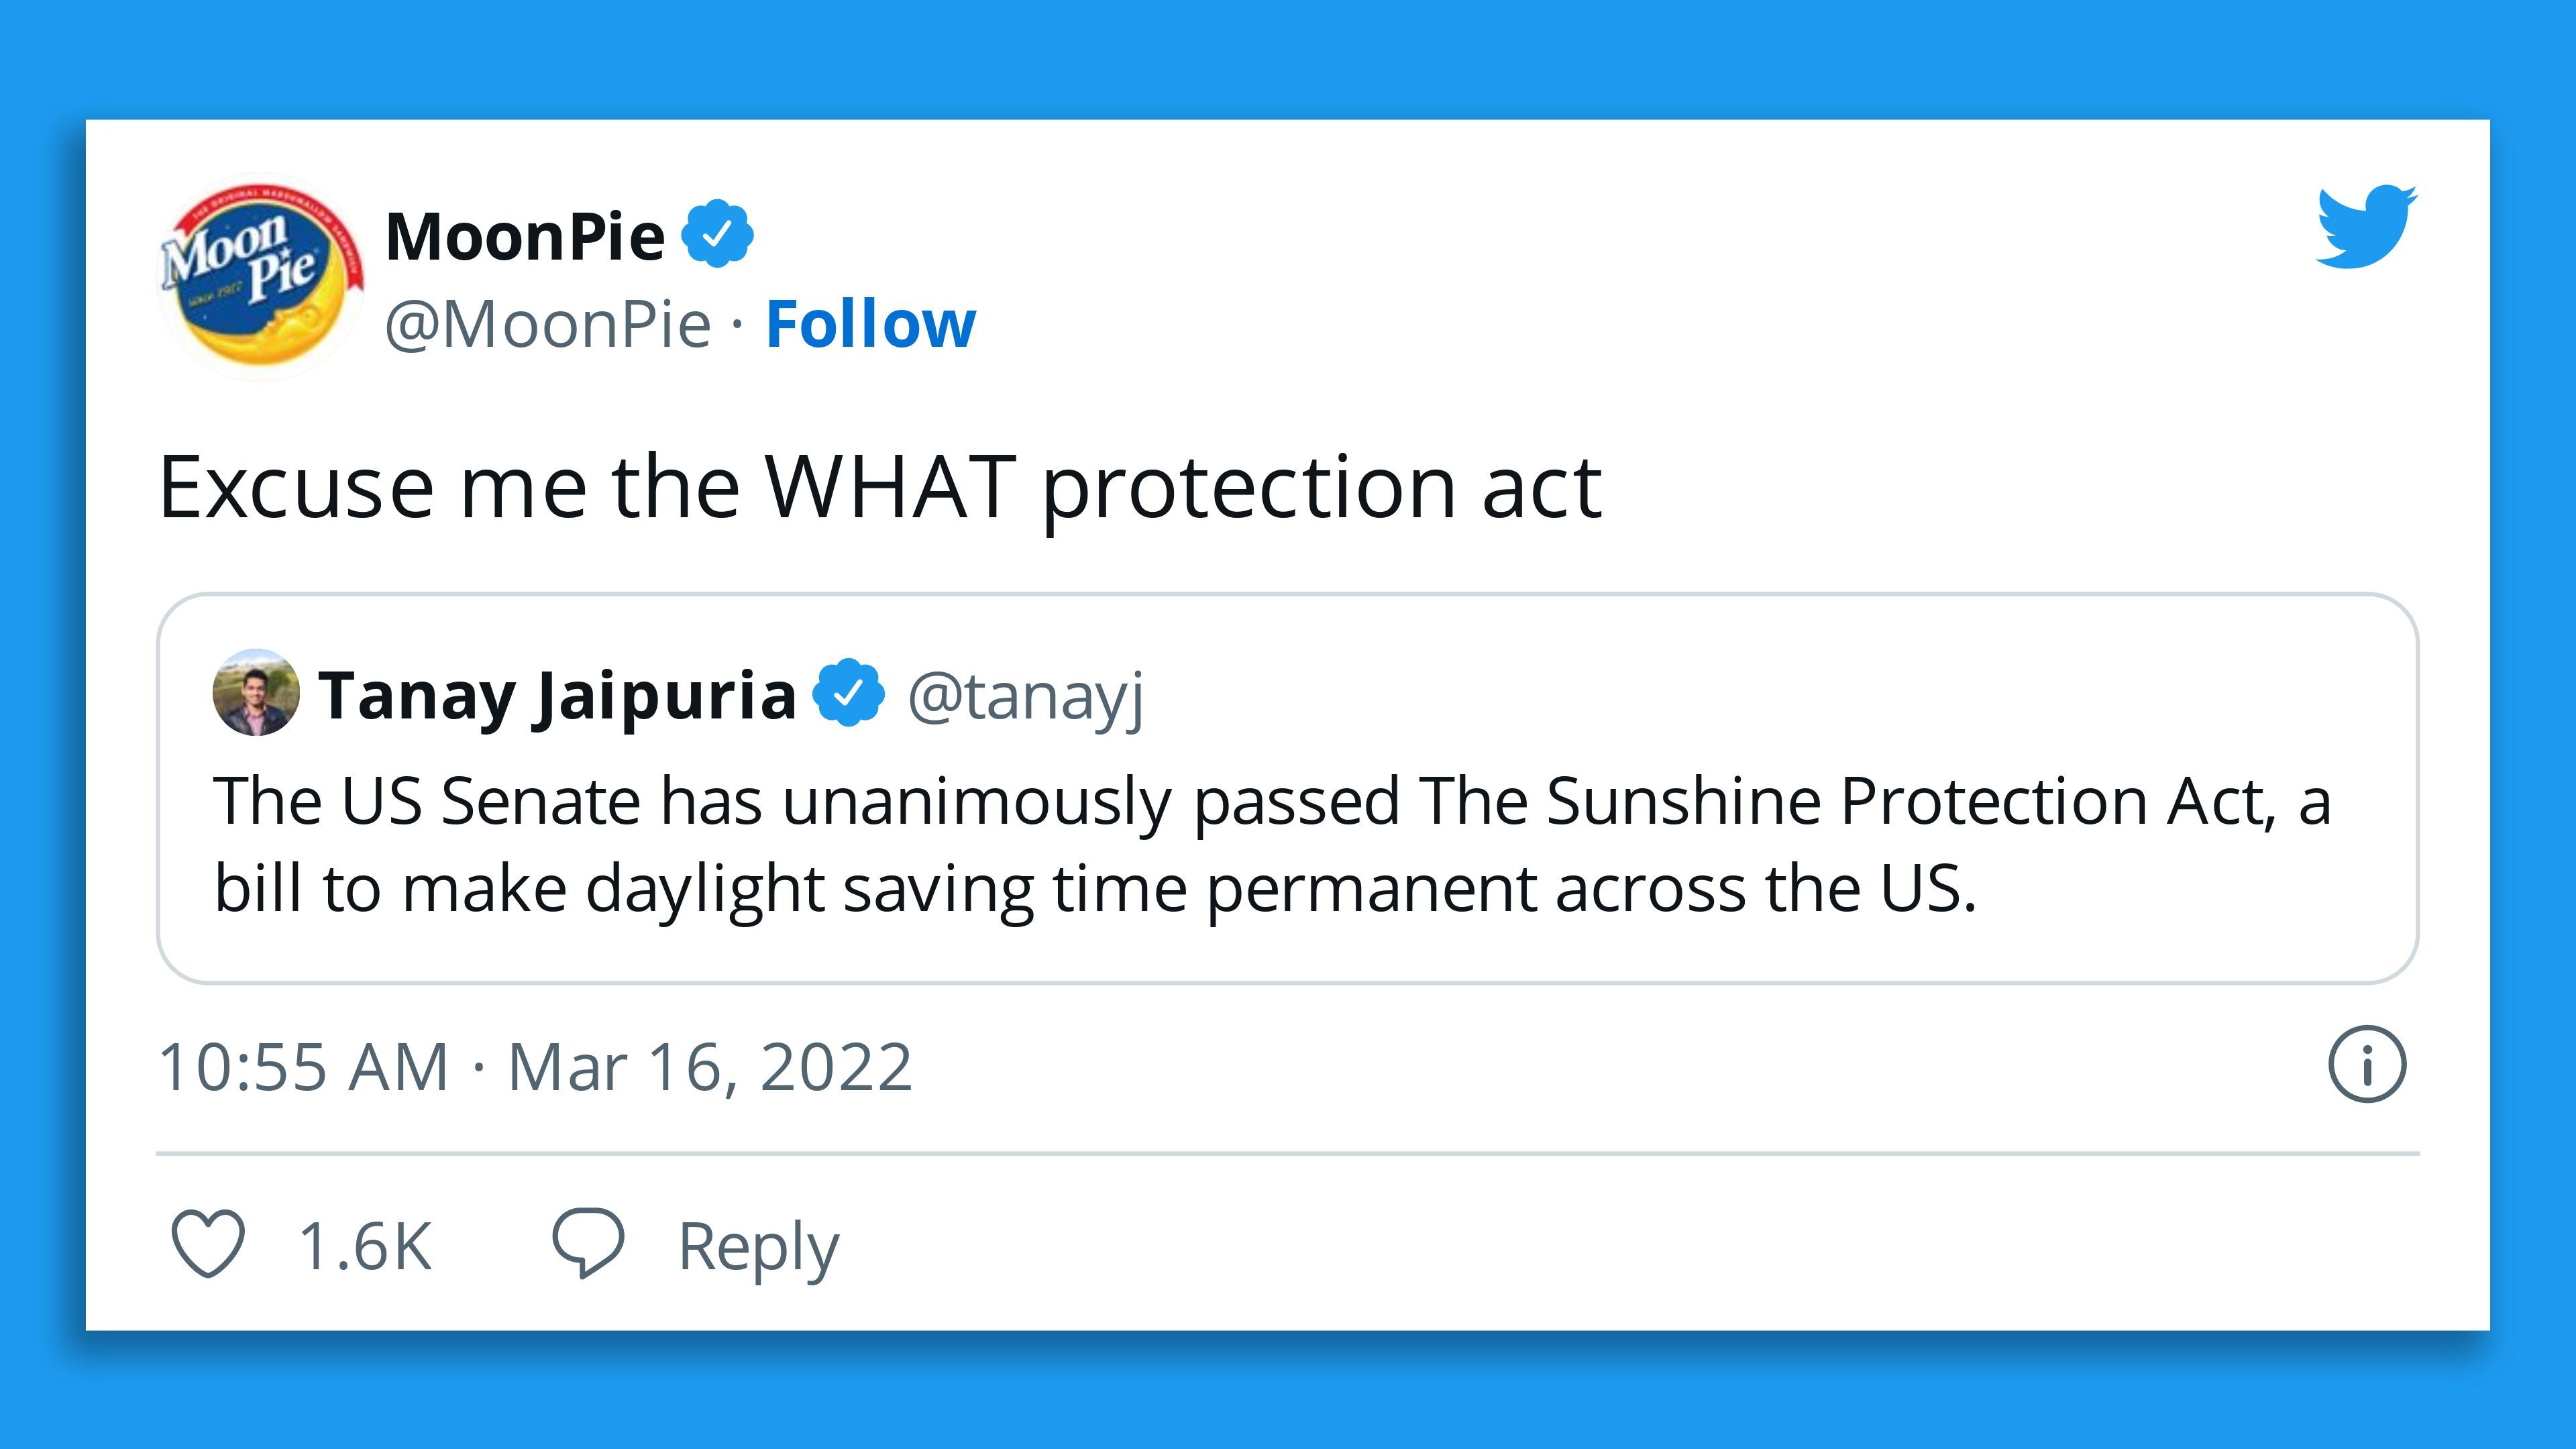This screenshot has width=2576, height=1449.
Task: Click Tanay Jaipuria's verified badge
Action: coord(848,693)
